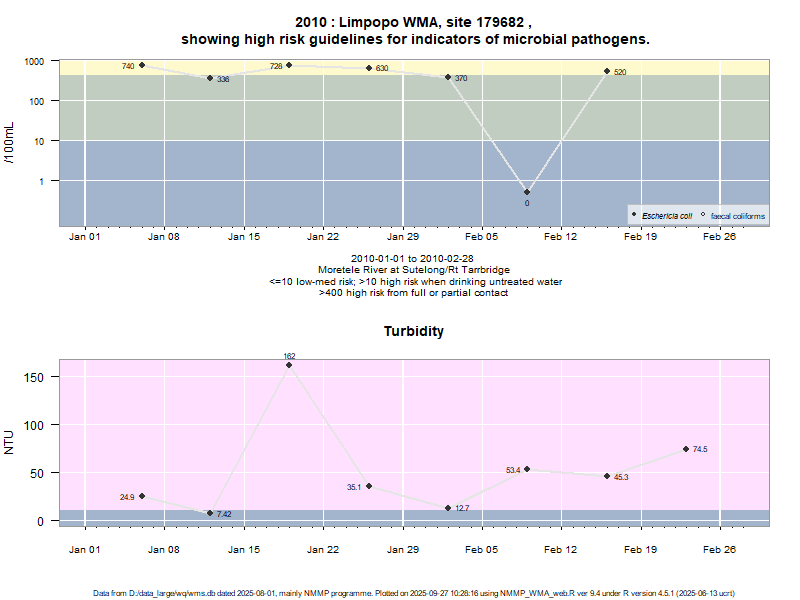Select the data point labeled 630
The height and width of the screenshot is (600, 800).
click(369, 68)
